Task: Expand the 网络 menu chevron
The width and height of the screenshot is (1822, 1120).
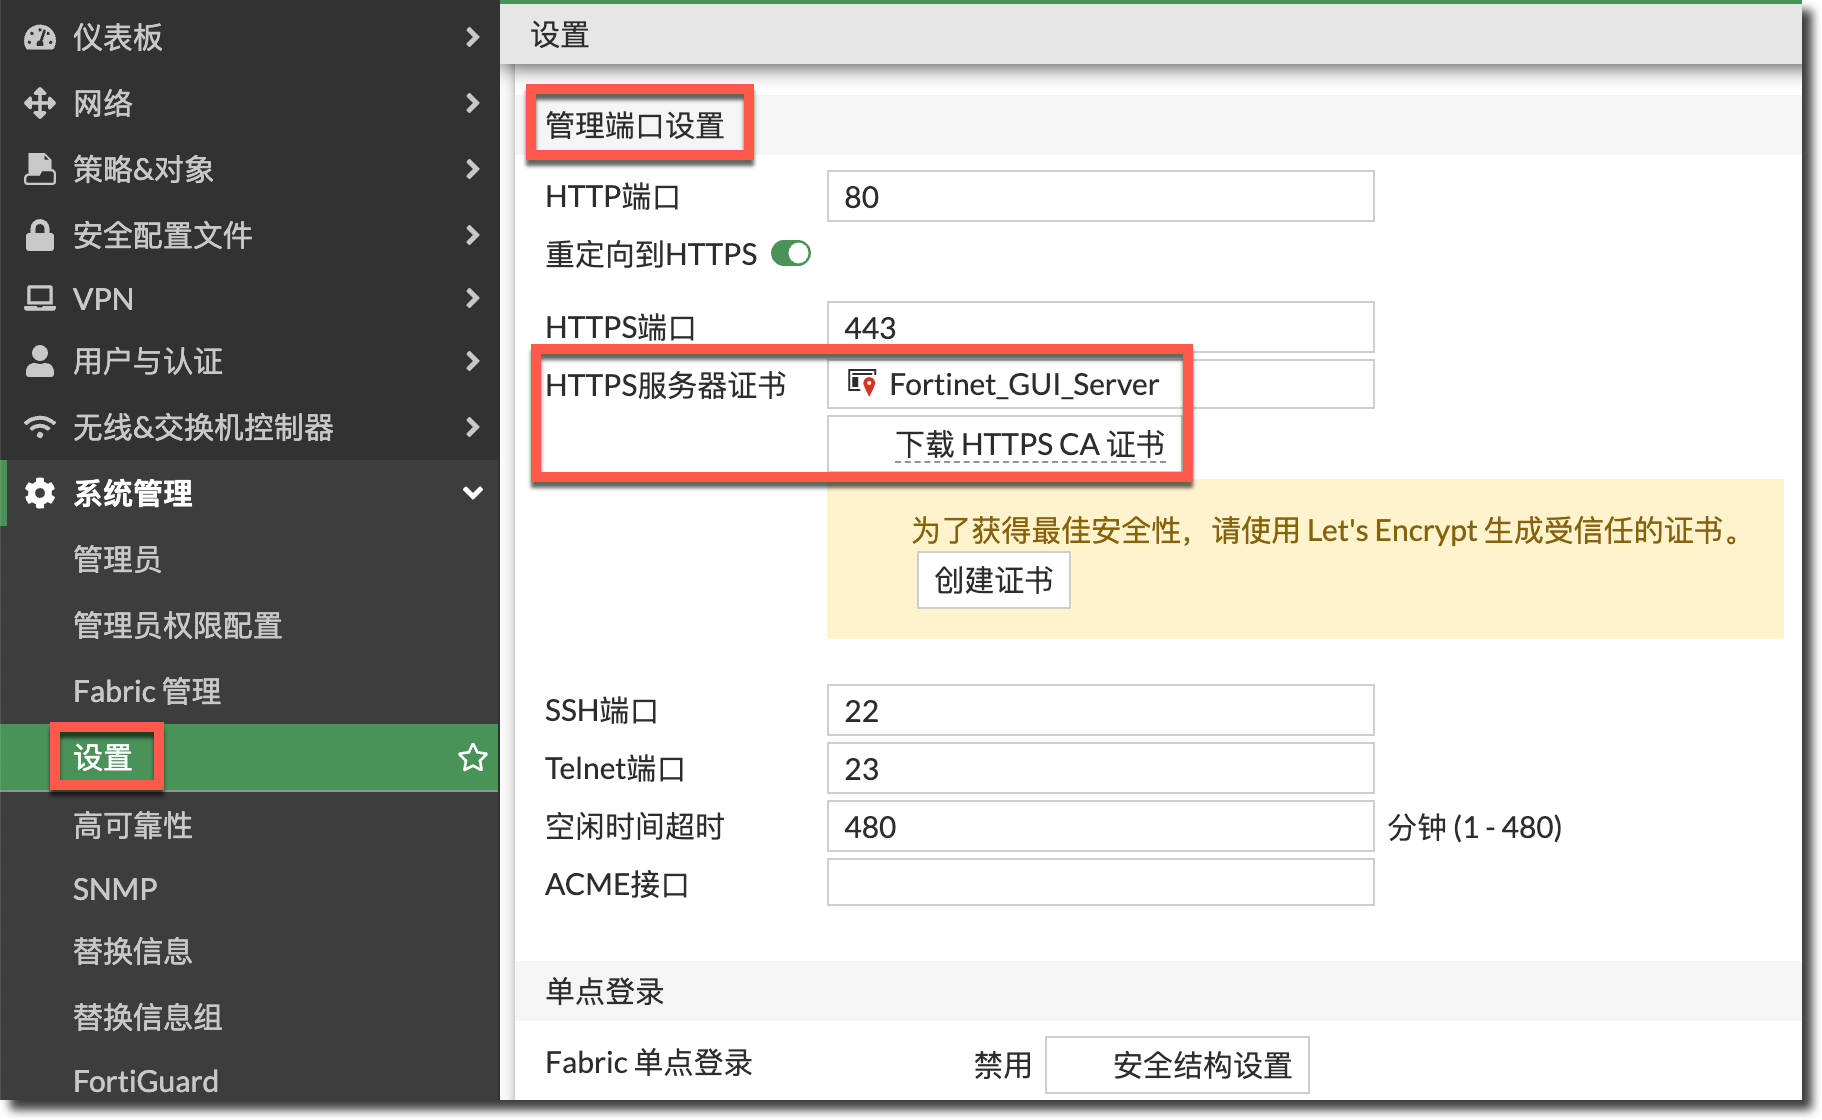Action: 472,103
